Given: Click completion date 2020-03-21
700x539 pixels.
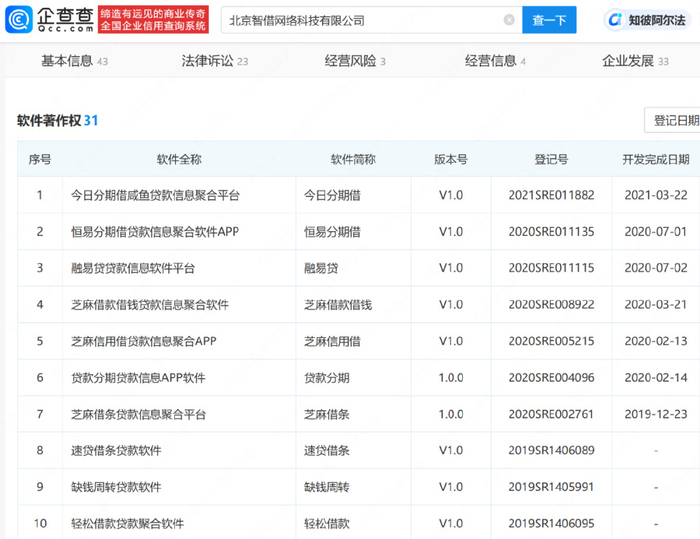Looking at the screenshot, I should [656, 305].
